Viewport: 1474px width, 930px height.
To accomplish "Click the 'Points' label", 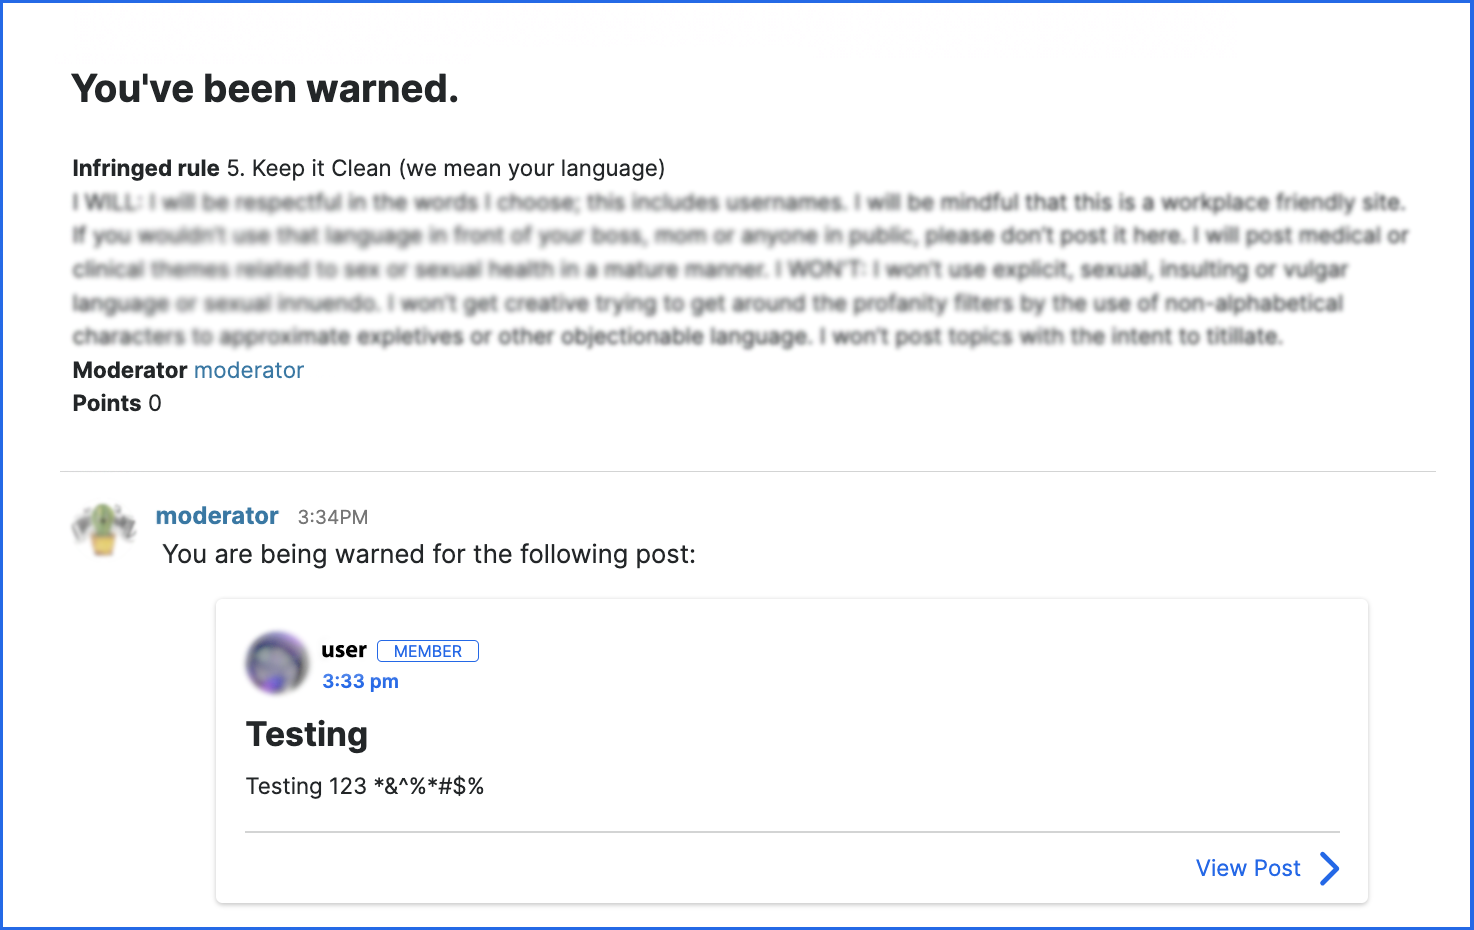I will pyautogui.click(x=107, y=403).
